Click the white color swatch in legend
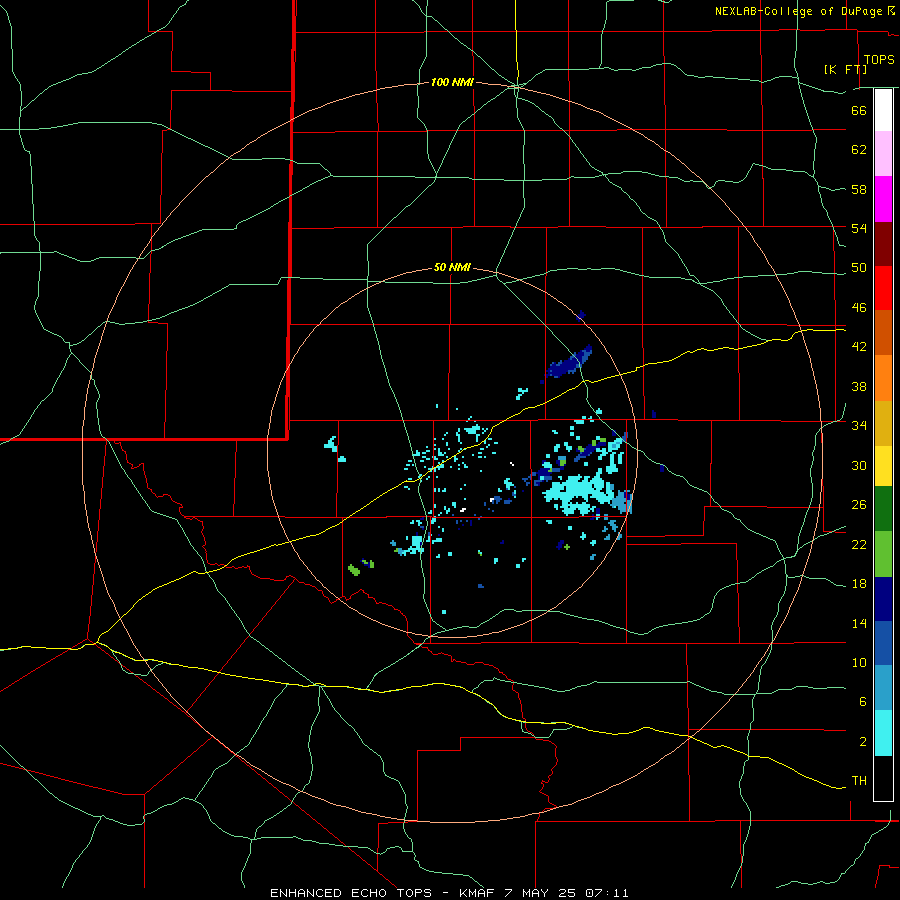 883,110
